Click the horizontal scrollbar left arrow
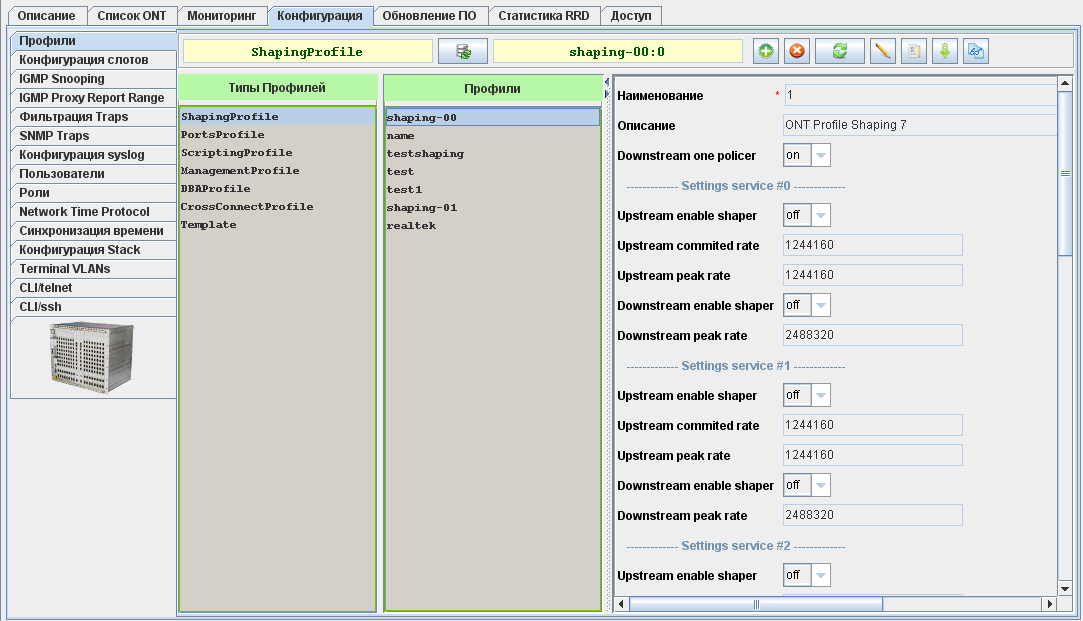Image resolution: width=1083 pixels, height=621 pixels. 622,604
